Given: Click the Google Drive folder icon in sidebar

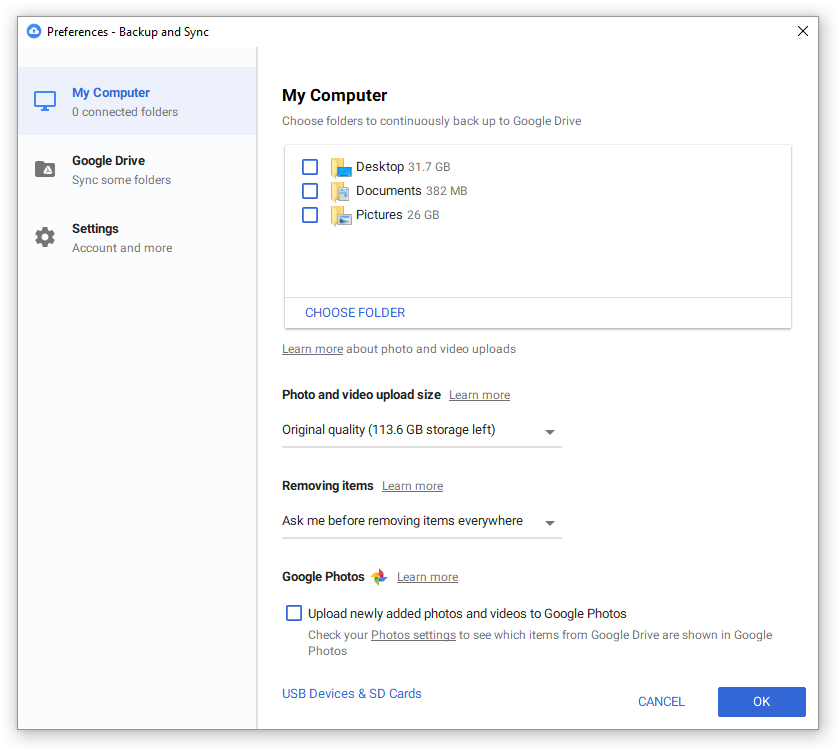Looking at the screenshot, I should click(45, 169).
